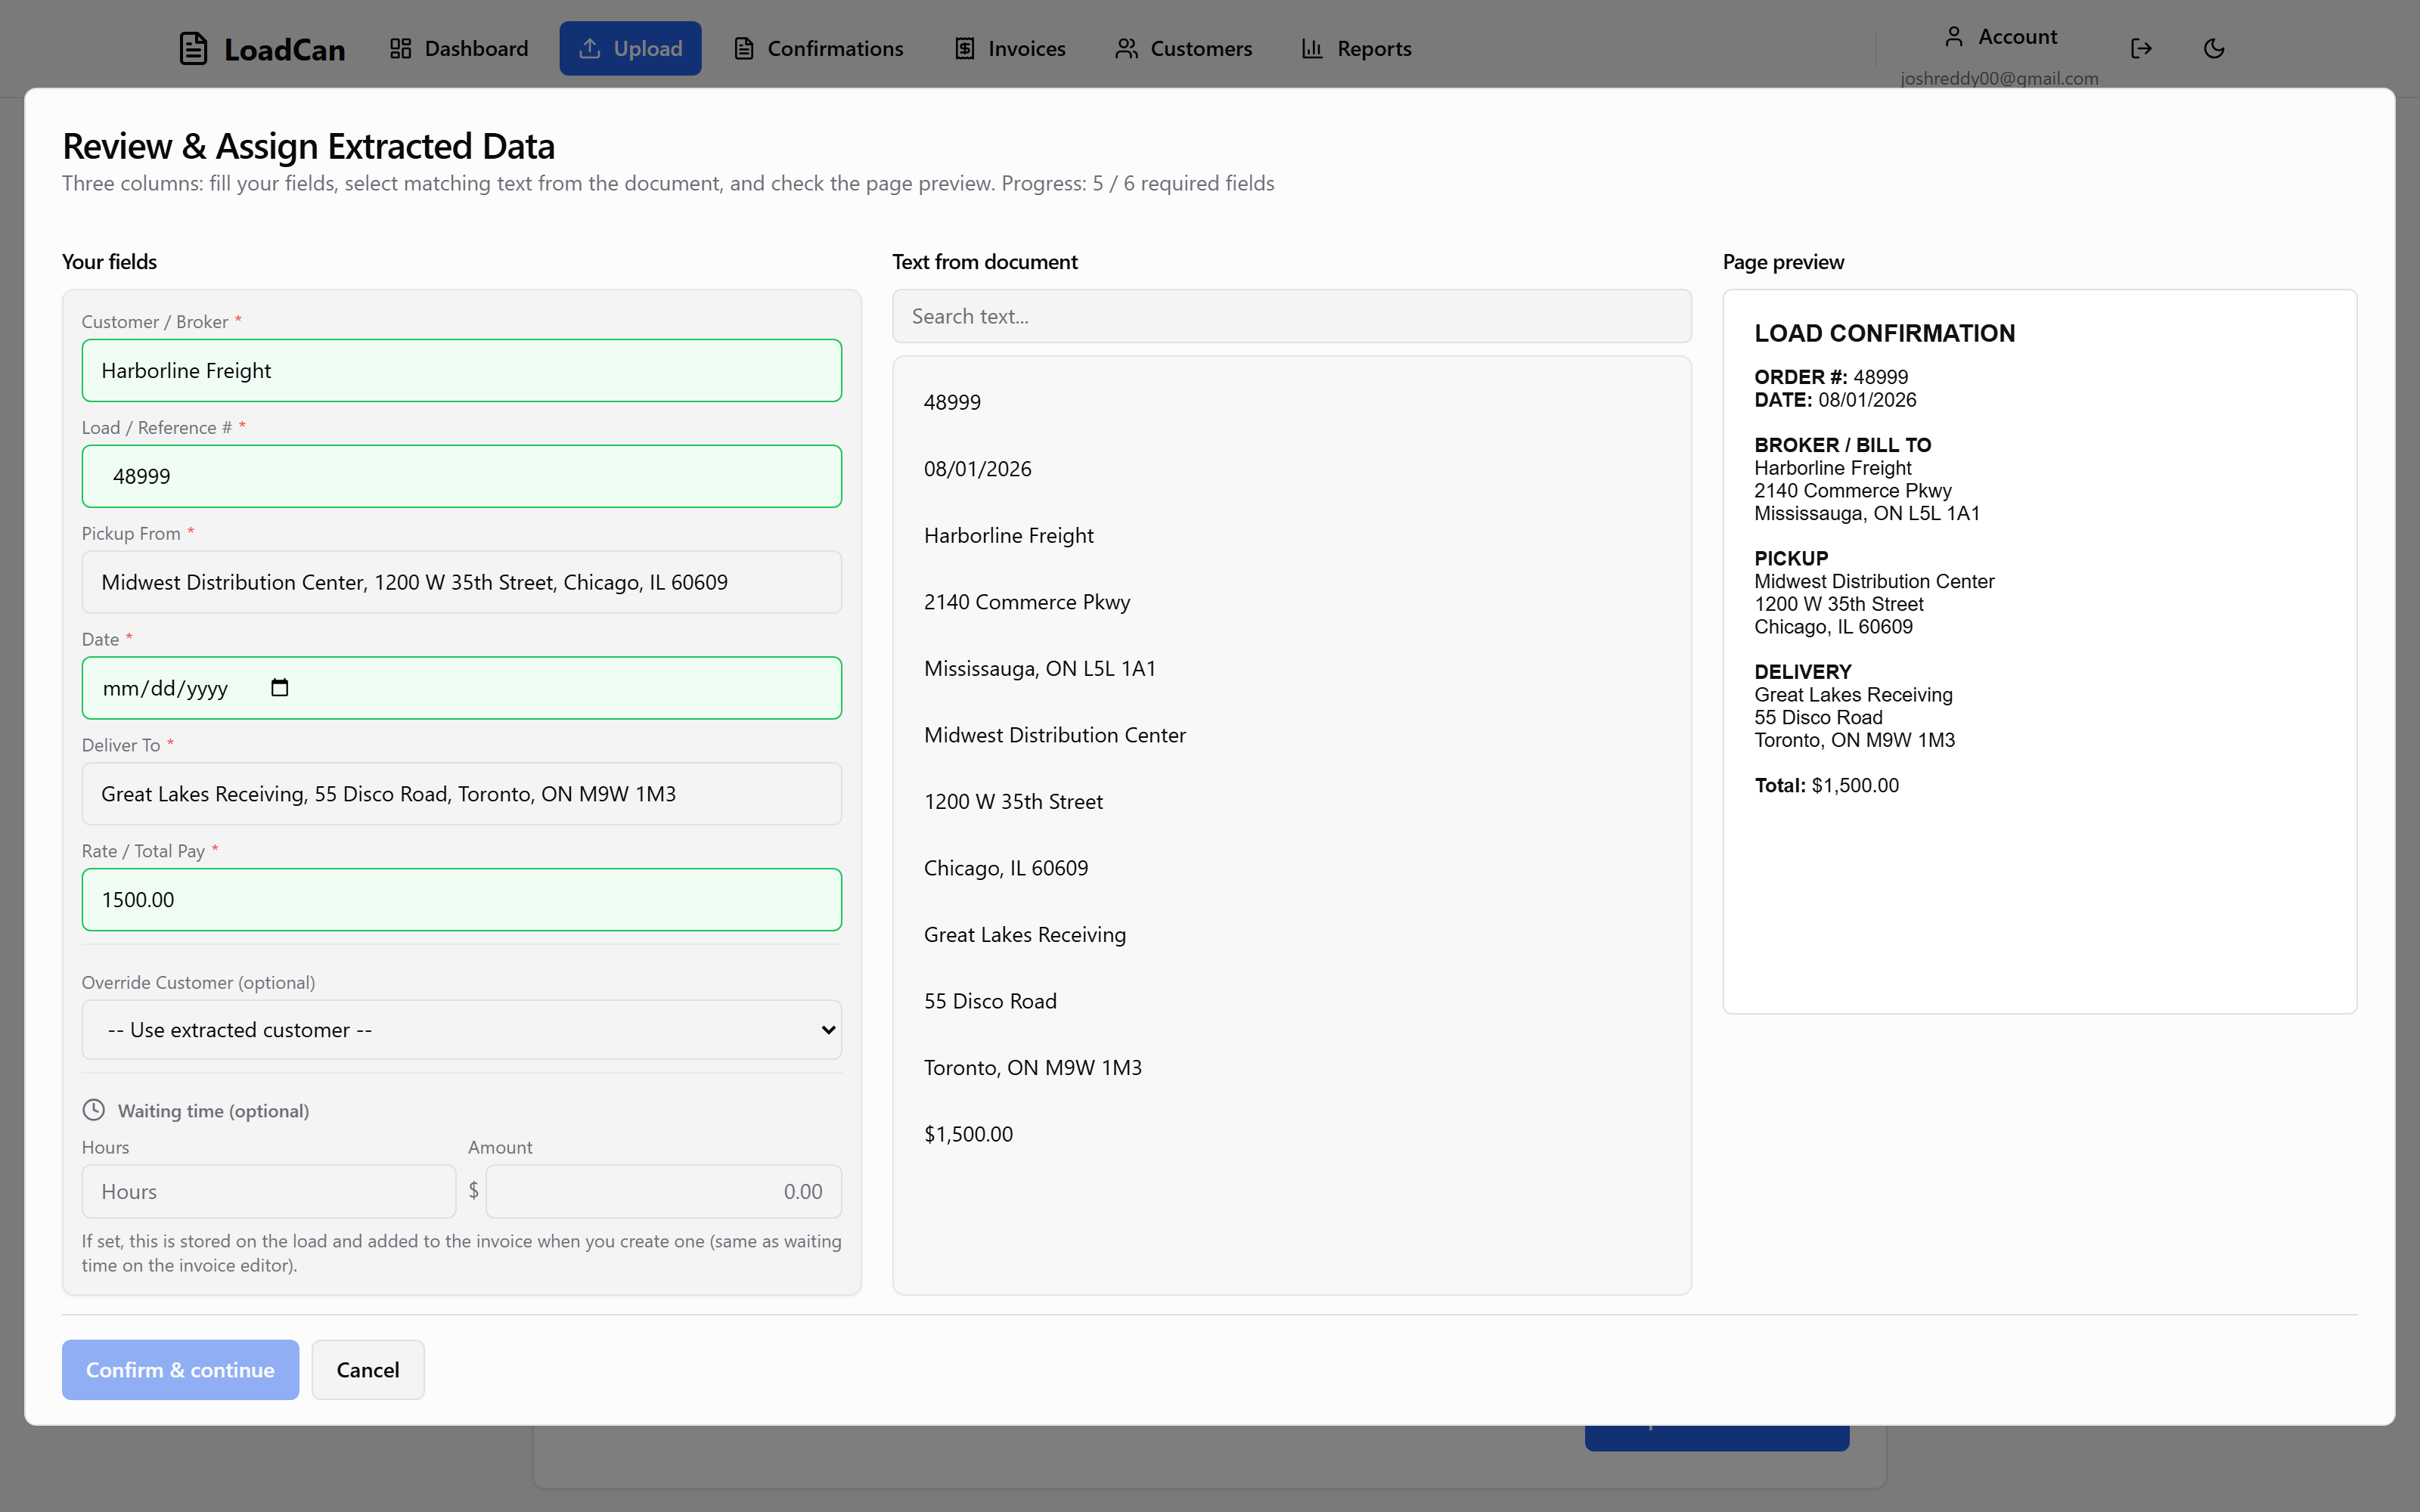Click the Customers people icon
This screenshot has height=1512, width=2420.
click(x=1127, y=48)
